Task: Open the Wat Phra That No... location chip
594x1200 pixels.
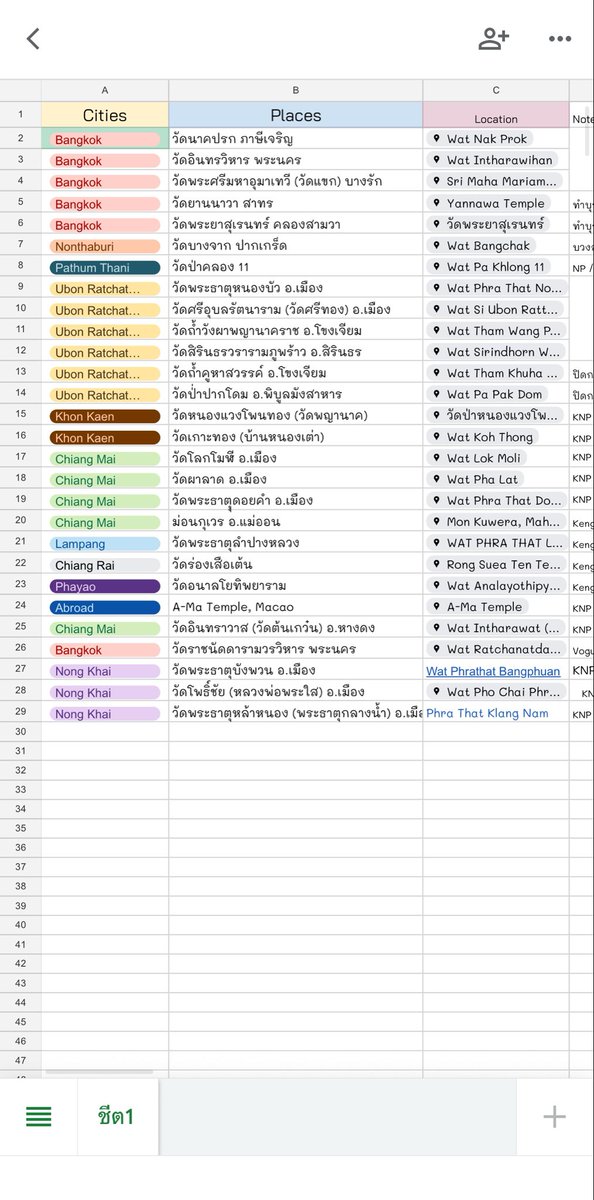Action: tap(495, 288)
